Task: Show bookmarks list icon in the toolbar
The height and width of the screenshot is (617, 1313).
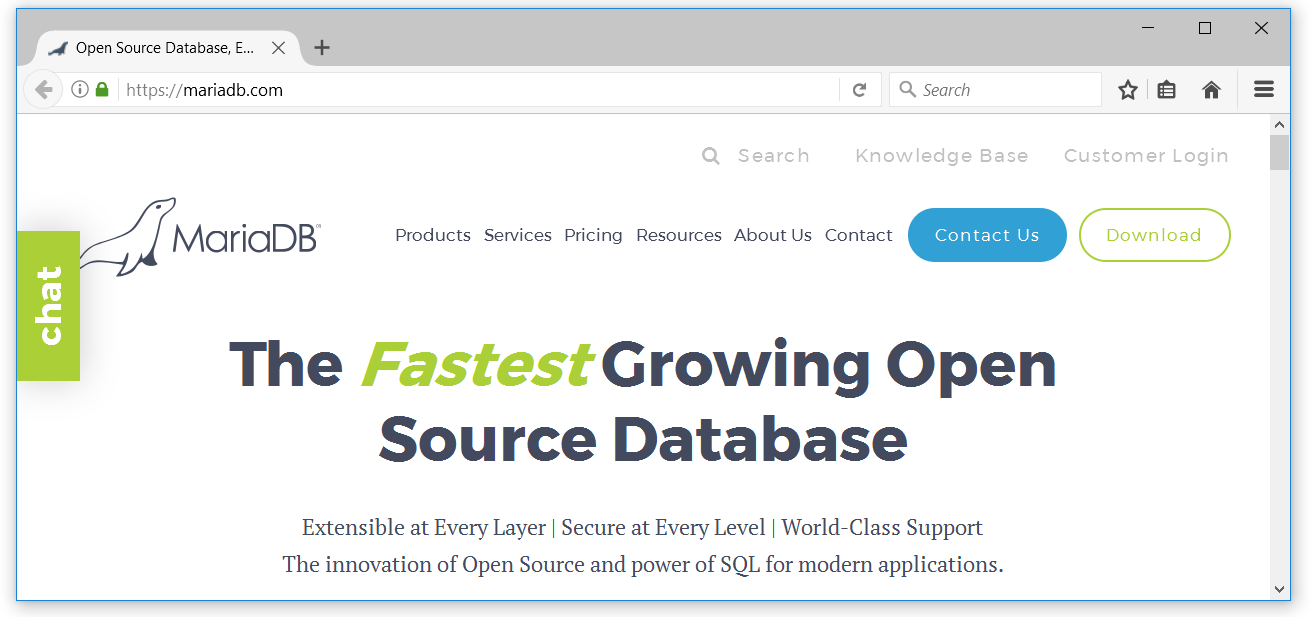Action: click(x=1166, y=90)
